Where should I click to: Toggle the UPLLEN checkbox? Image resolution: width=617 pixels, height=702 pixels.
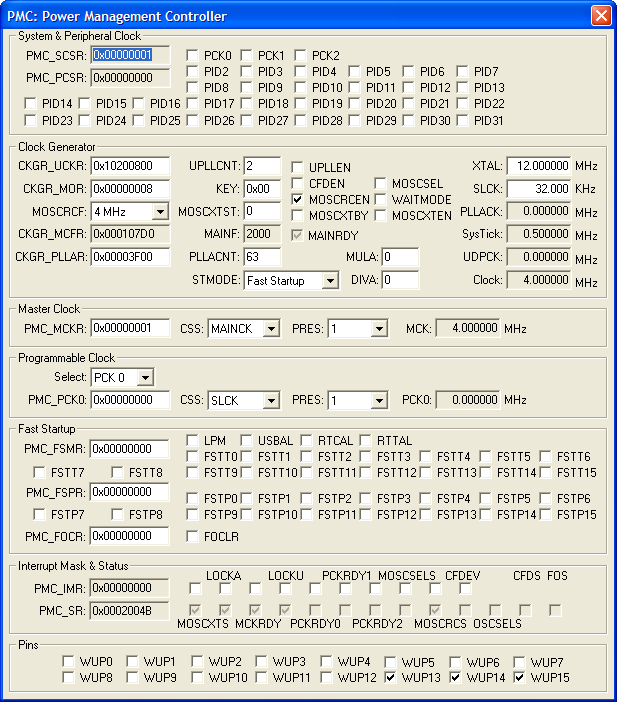[x=297, y=167]
